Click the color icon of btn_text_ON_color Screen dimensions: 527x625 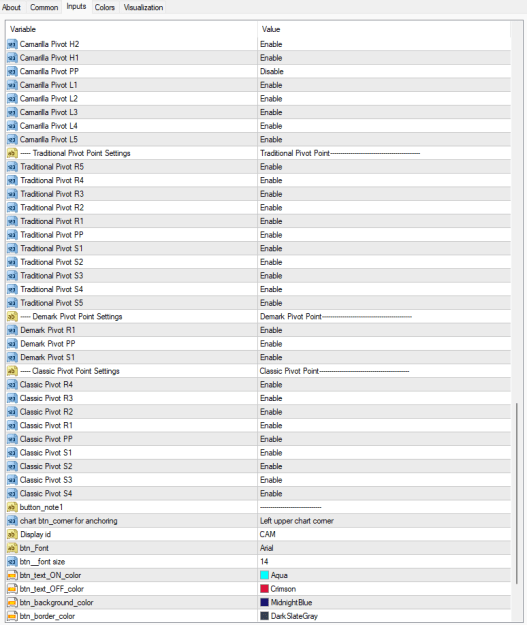12,575
